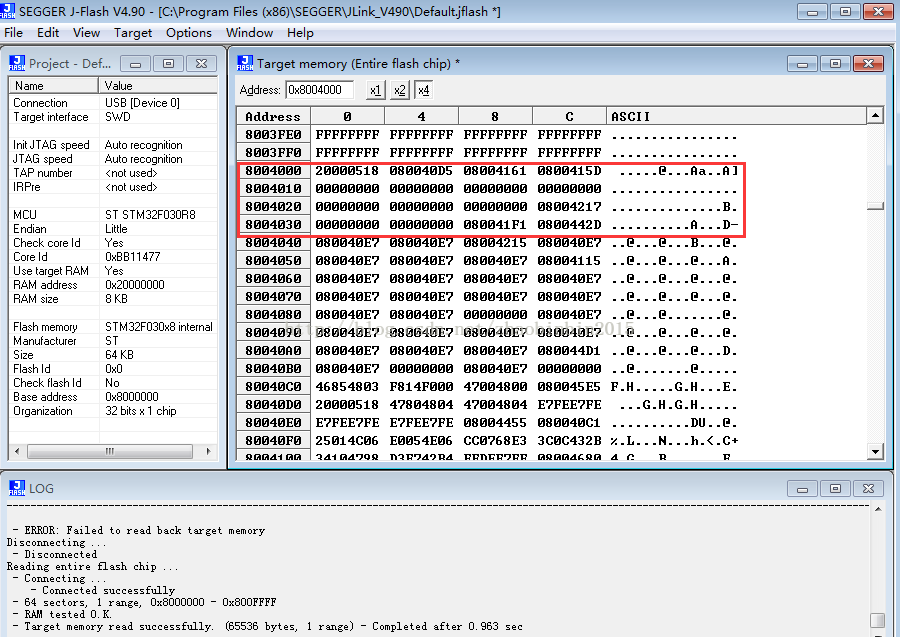
Task: Click LOG panel scrollbar thumb
Action: pyautogui.click(x=878, y=621)
